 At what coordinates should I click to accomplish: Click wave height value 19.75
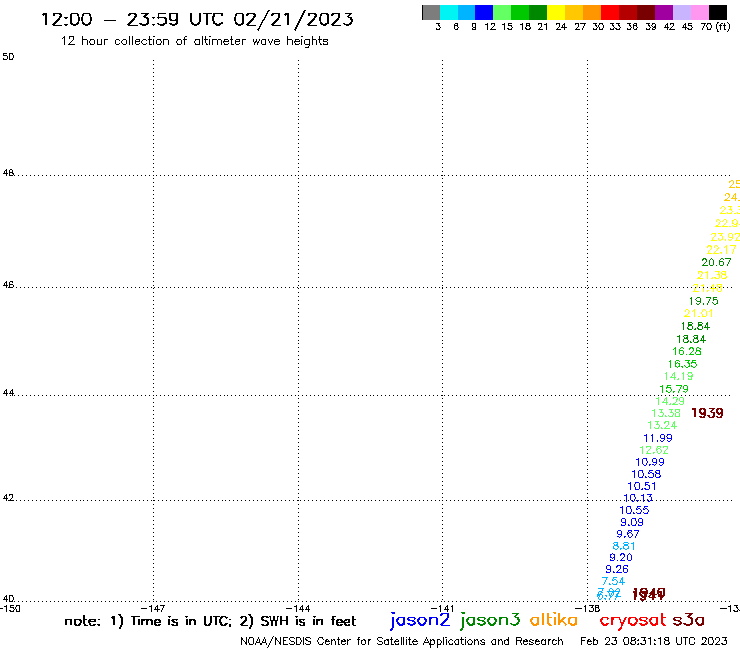tap(703, 301)
